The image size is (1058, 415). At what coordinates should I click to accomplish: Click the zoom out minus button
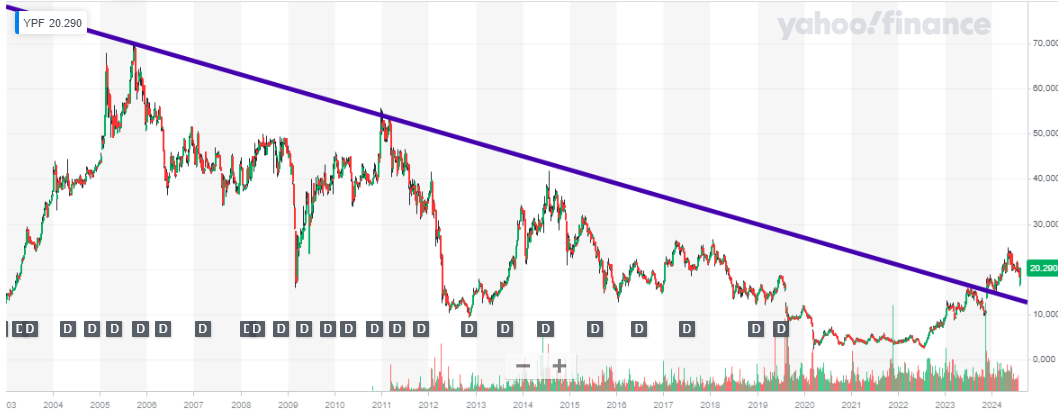point(523,366)
